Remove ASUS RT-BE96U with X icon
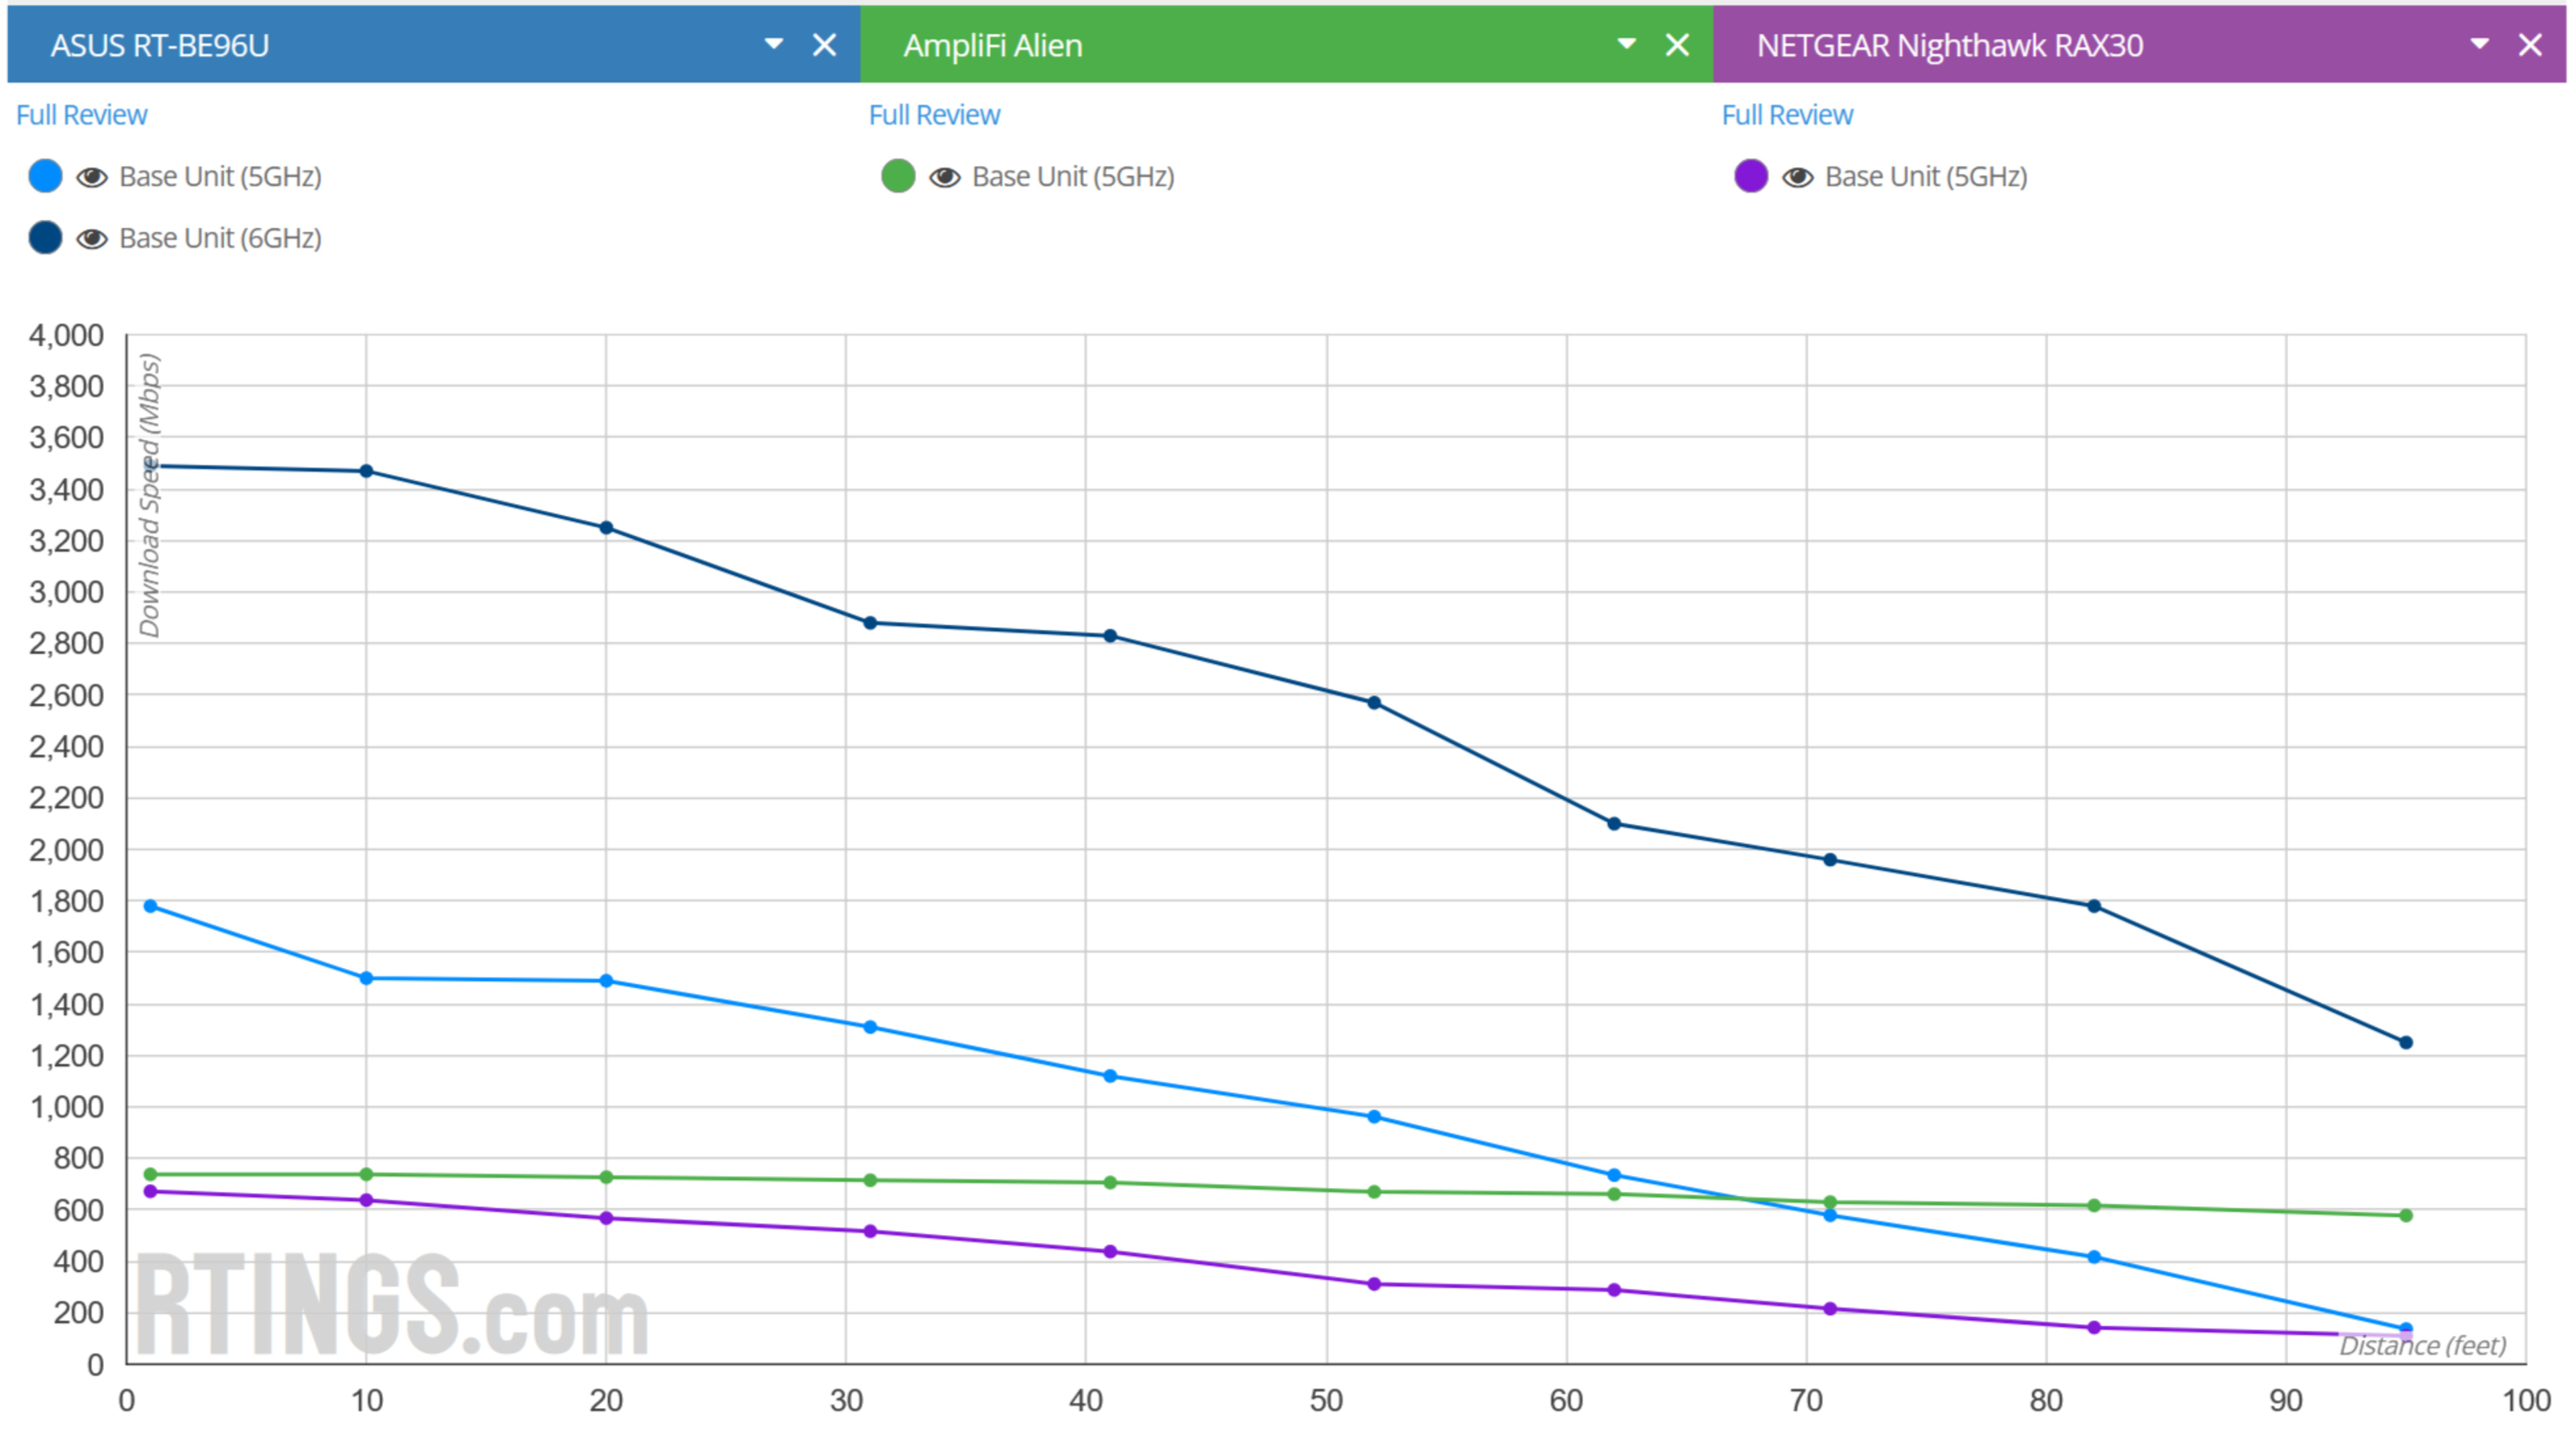 click(x=824, y=45)
